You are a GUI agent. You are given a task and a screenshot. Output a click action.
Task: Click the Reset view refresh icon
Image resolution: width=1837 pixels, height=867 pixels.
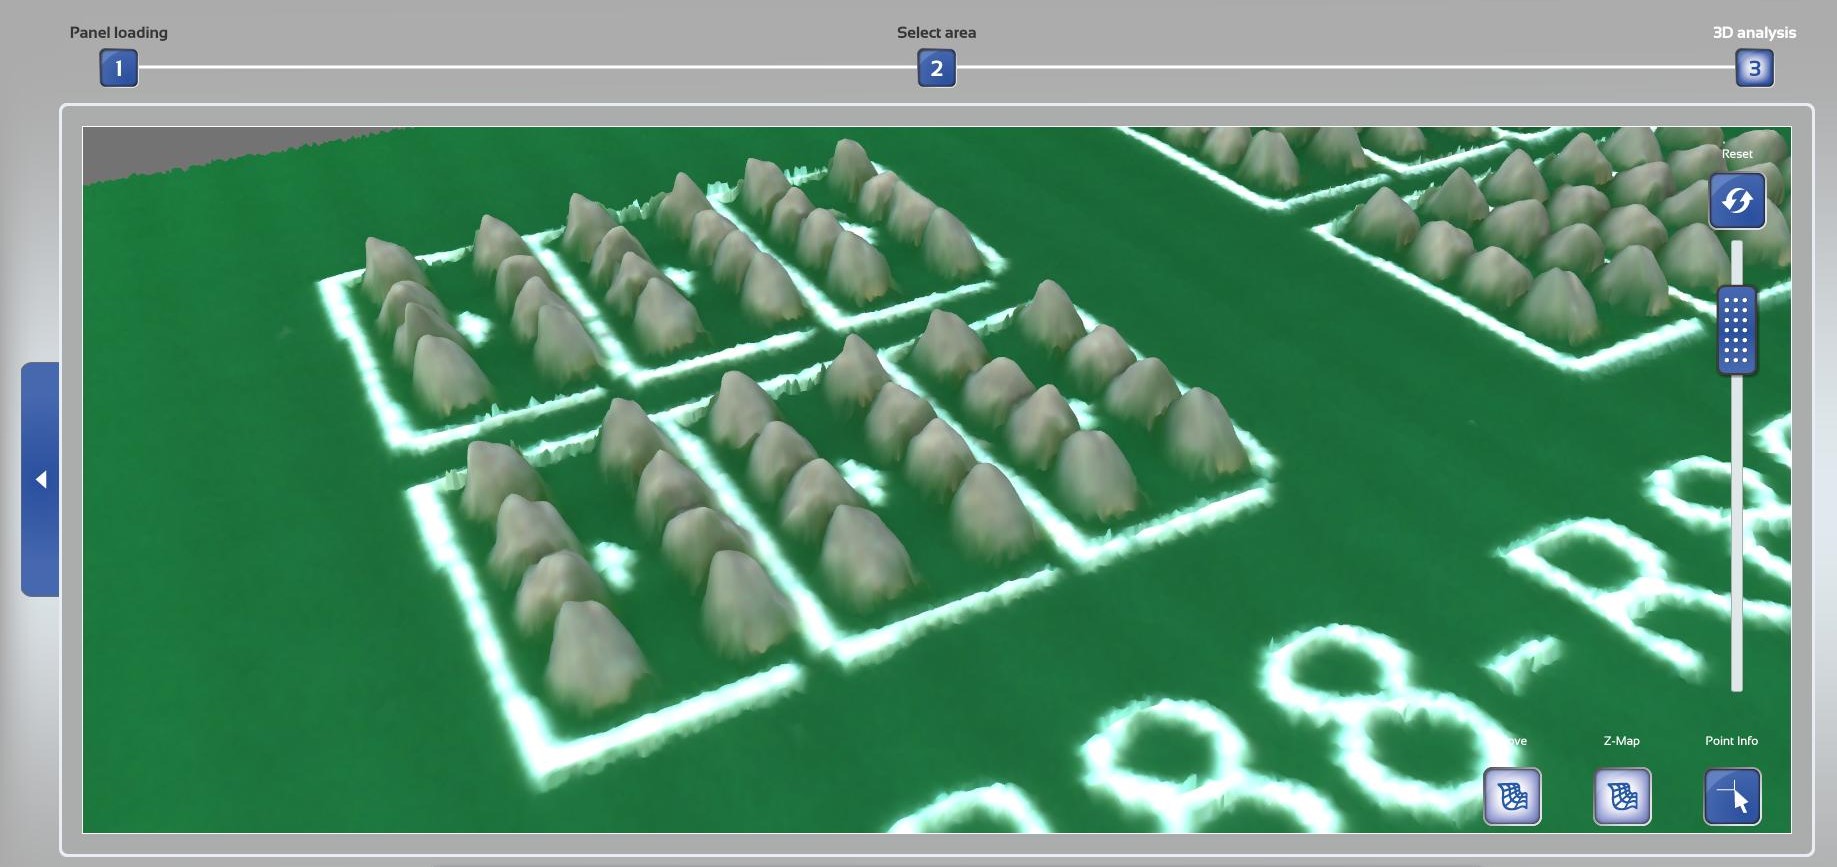click(x=1736, y=201)
